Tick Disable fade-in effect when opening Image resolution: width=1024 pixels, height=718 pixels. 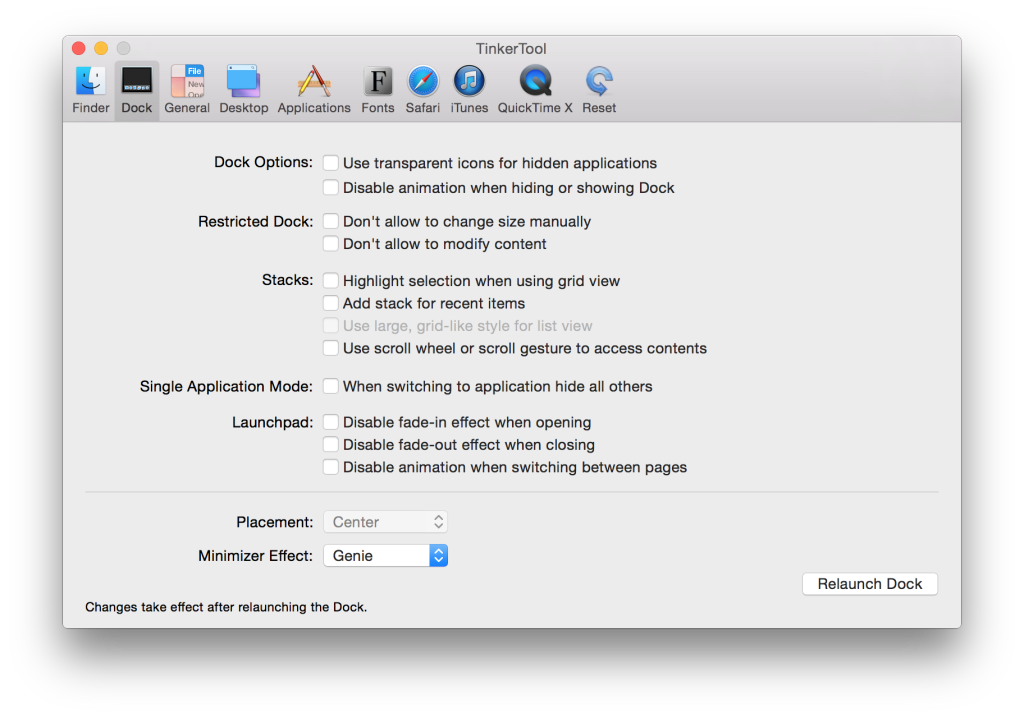coord(331,422)
